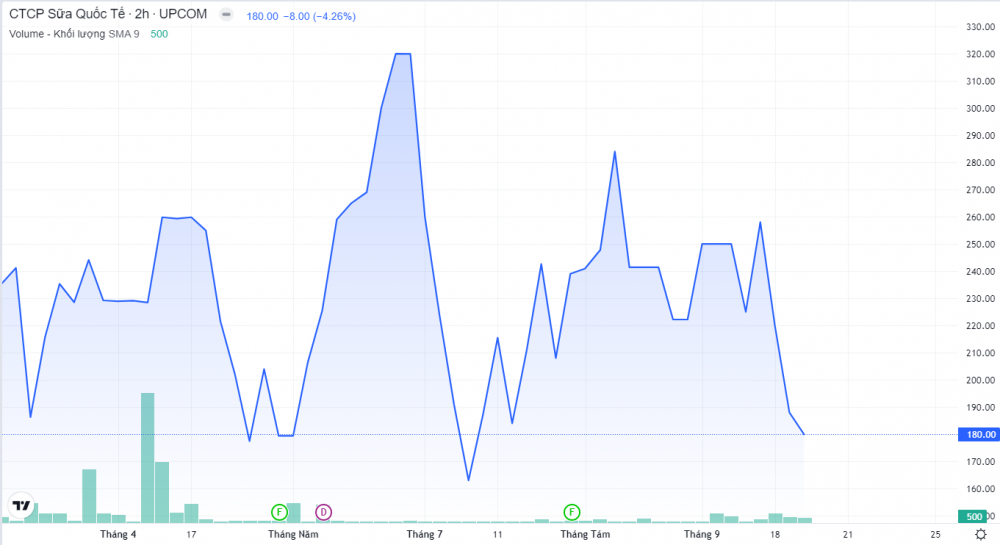The image size is (1000, 545).
Task: Click the purple D dividend marker
Action: [323, 512]
